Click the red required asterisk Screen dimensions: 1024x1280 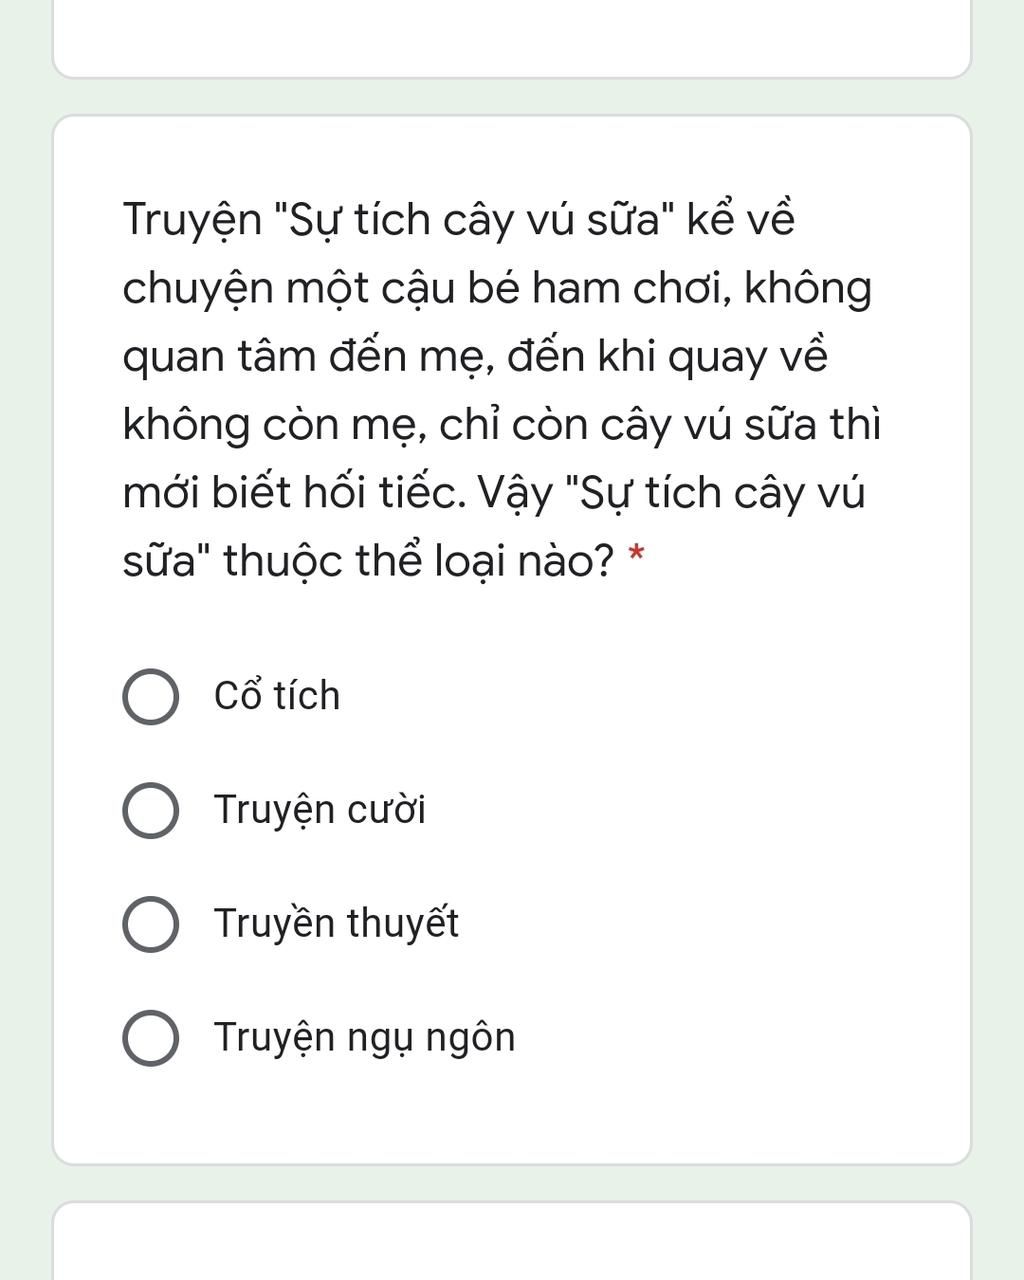[x=636, y=558]
